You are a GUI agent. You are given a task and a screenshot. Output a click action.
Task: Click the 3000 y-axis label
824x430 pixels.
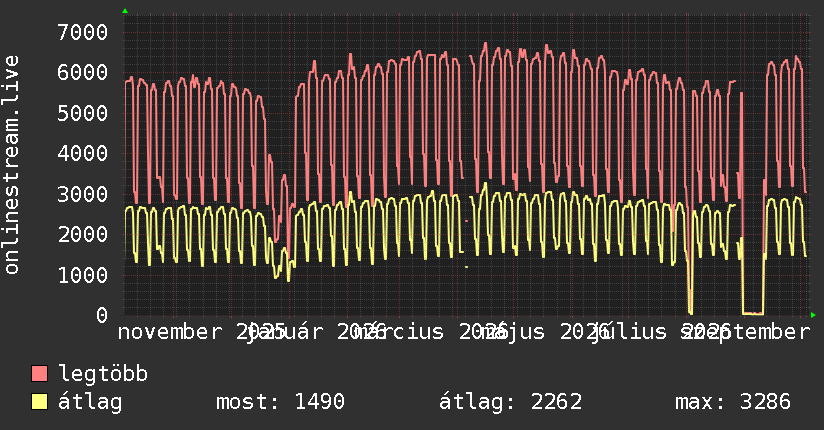coord(83,194)
